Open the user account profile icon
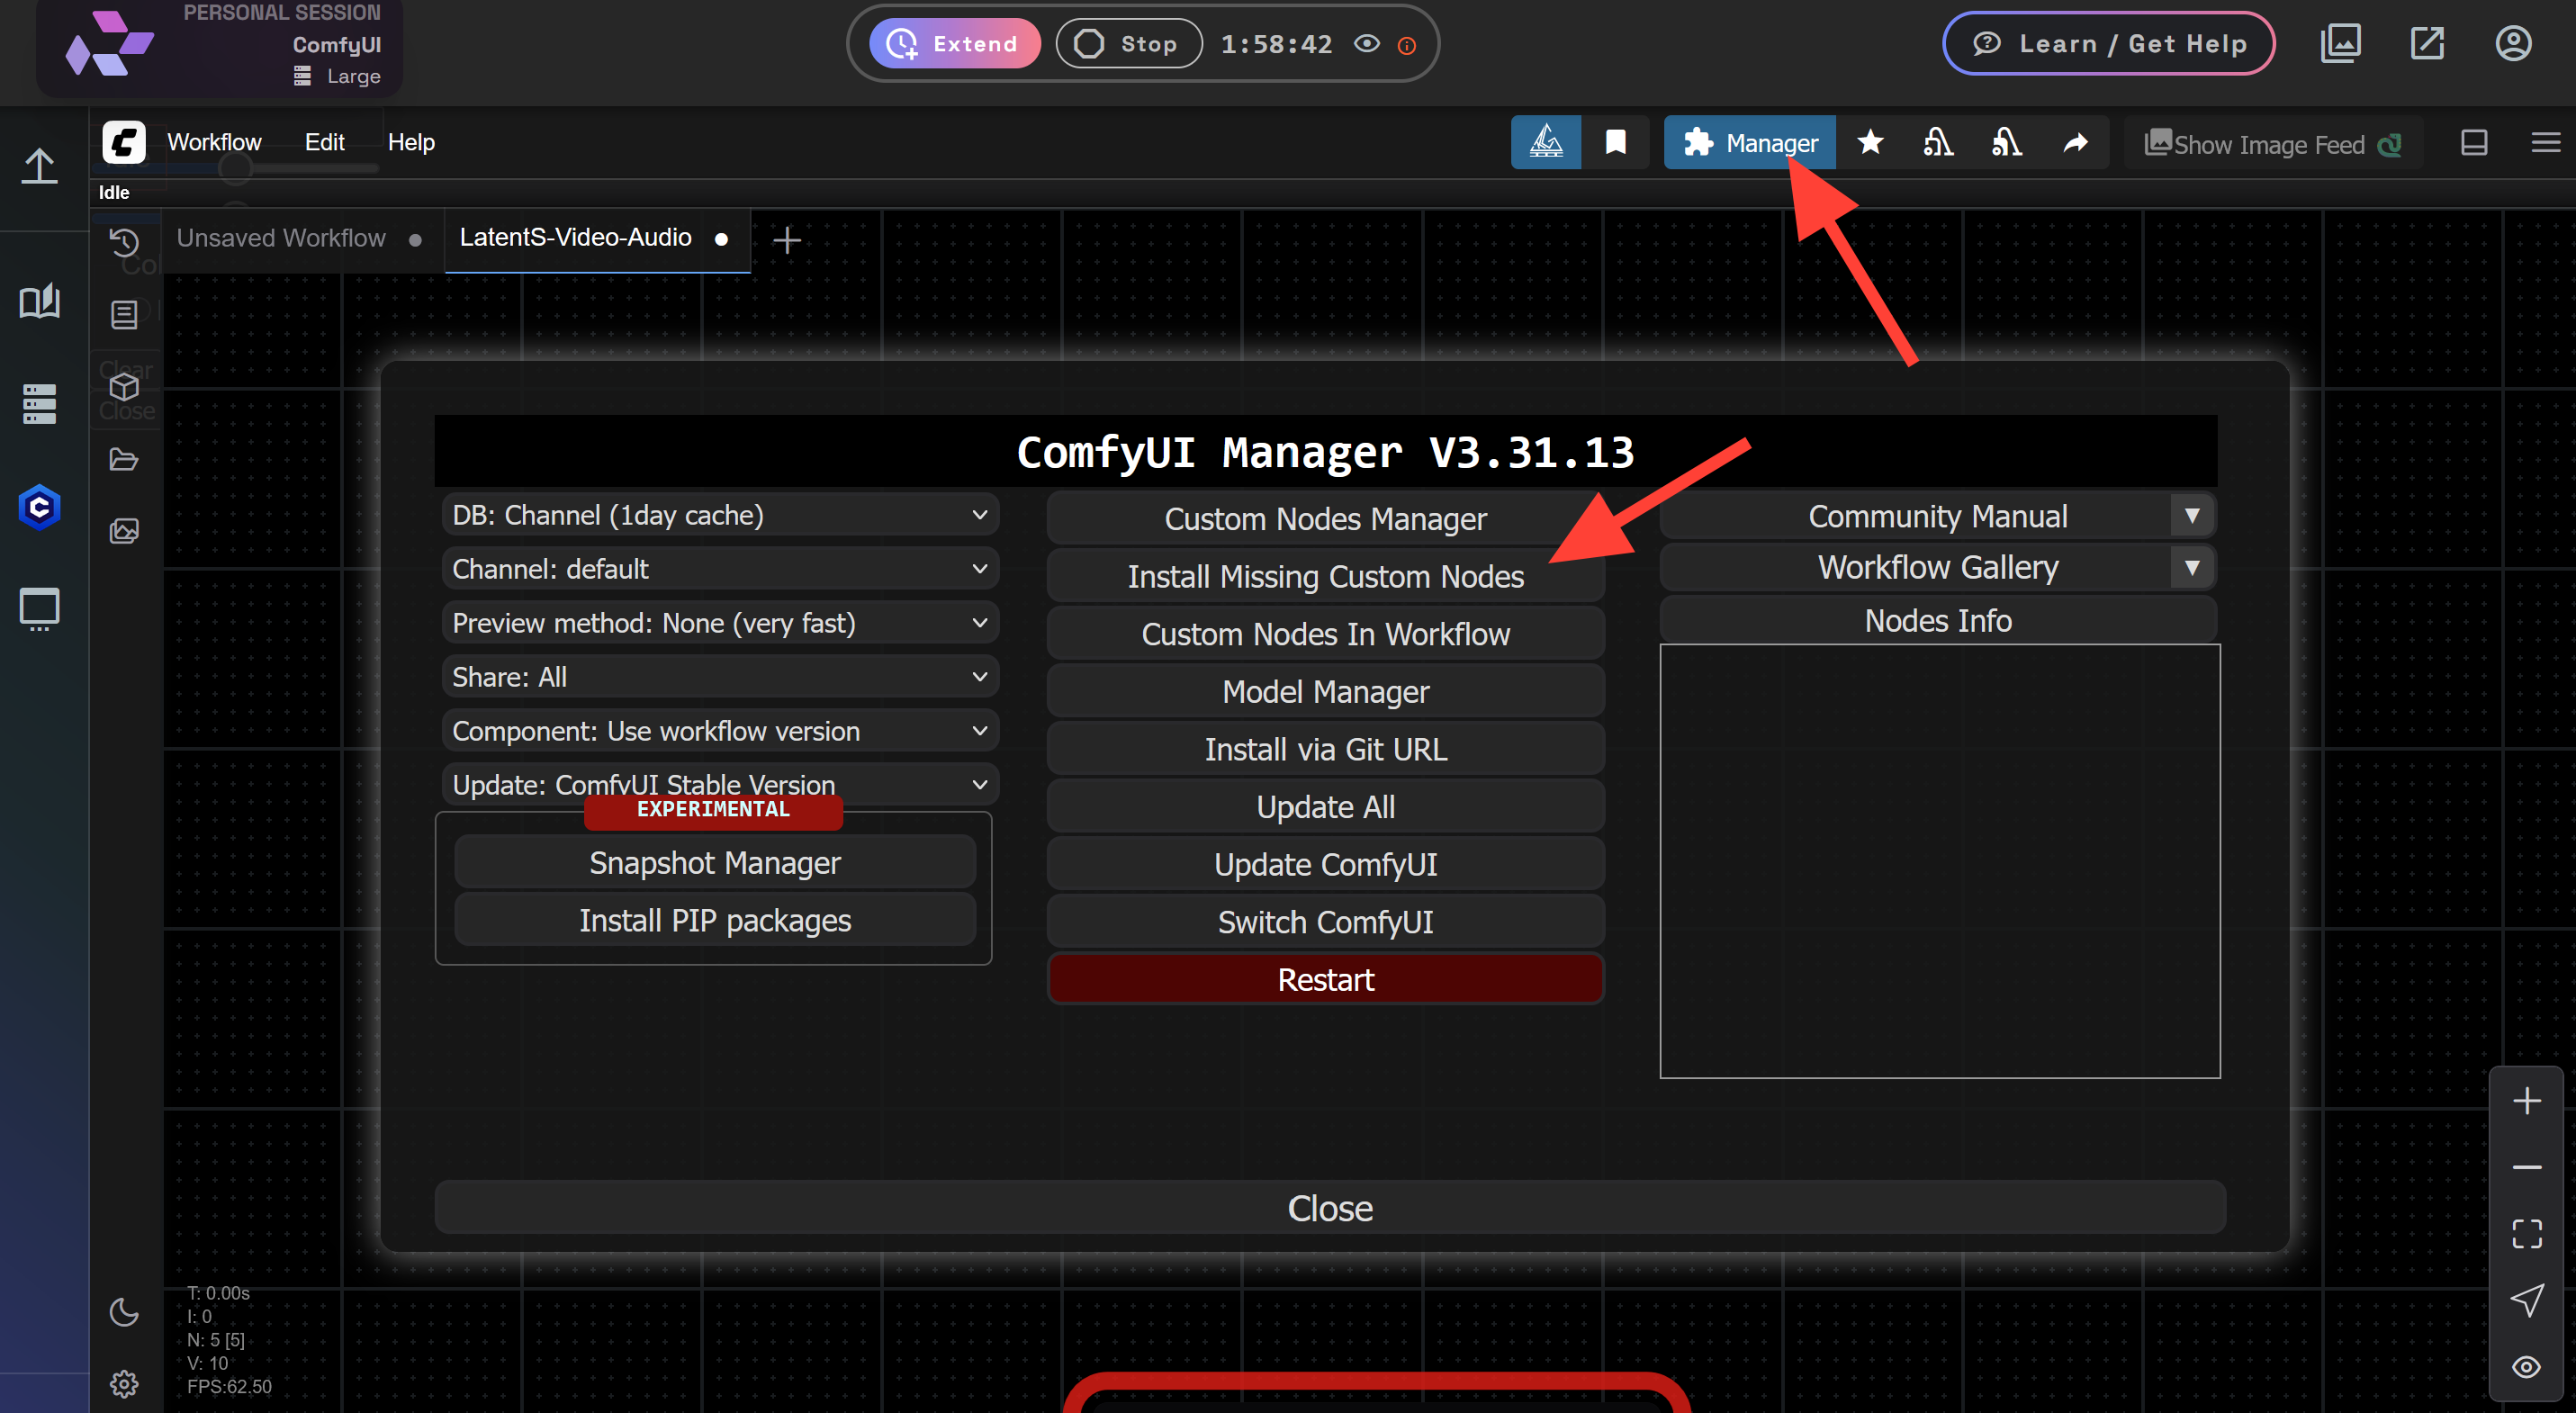The image size is (2576, 1413). (x=2513, y=43)
